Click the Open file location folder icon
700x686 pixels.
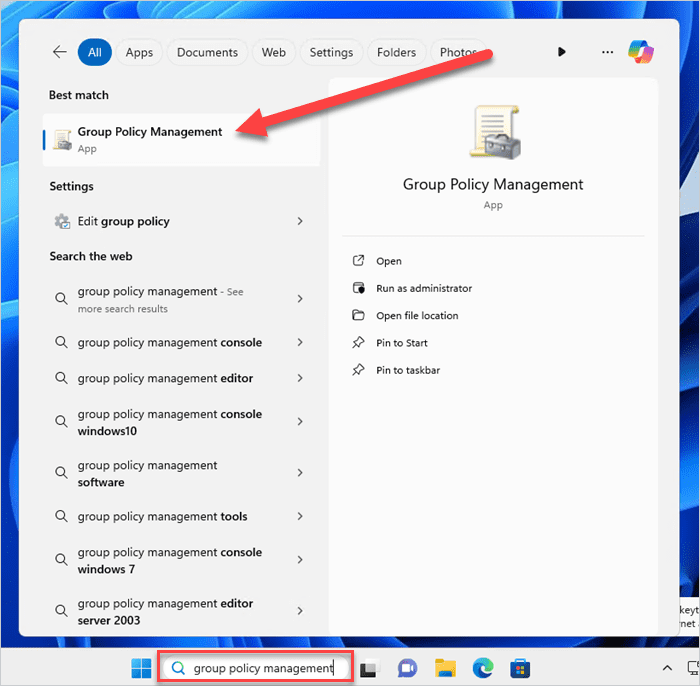click(358, 315)
